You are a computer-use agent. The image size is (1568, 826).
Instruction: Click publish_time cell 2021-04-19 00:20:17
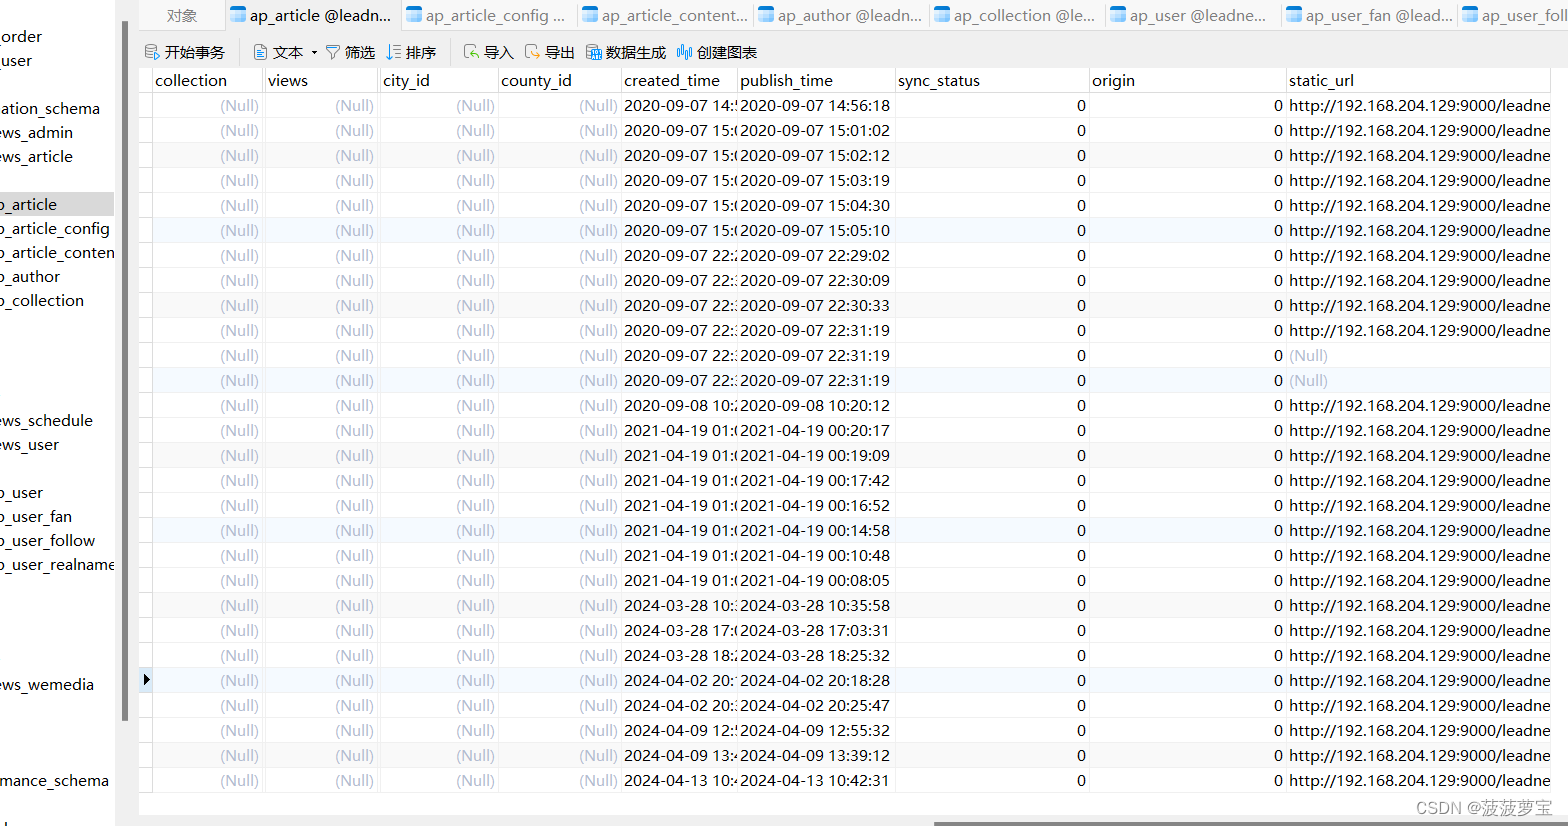816,430
